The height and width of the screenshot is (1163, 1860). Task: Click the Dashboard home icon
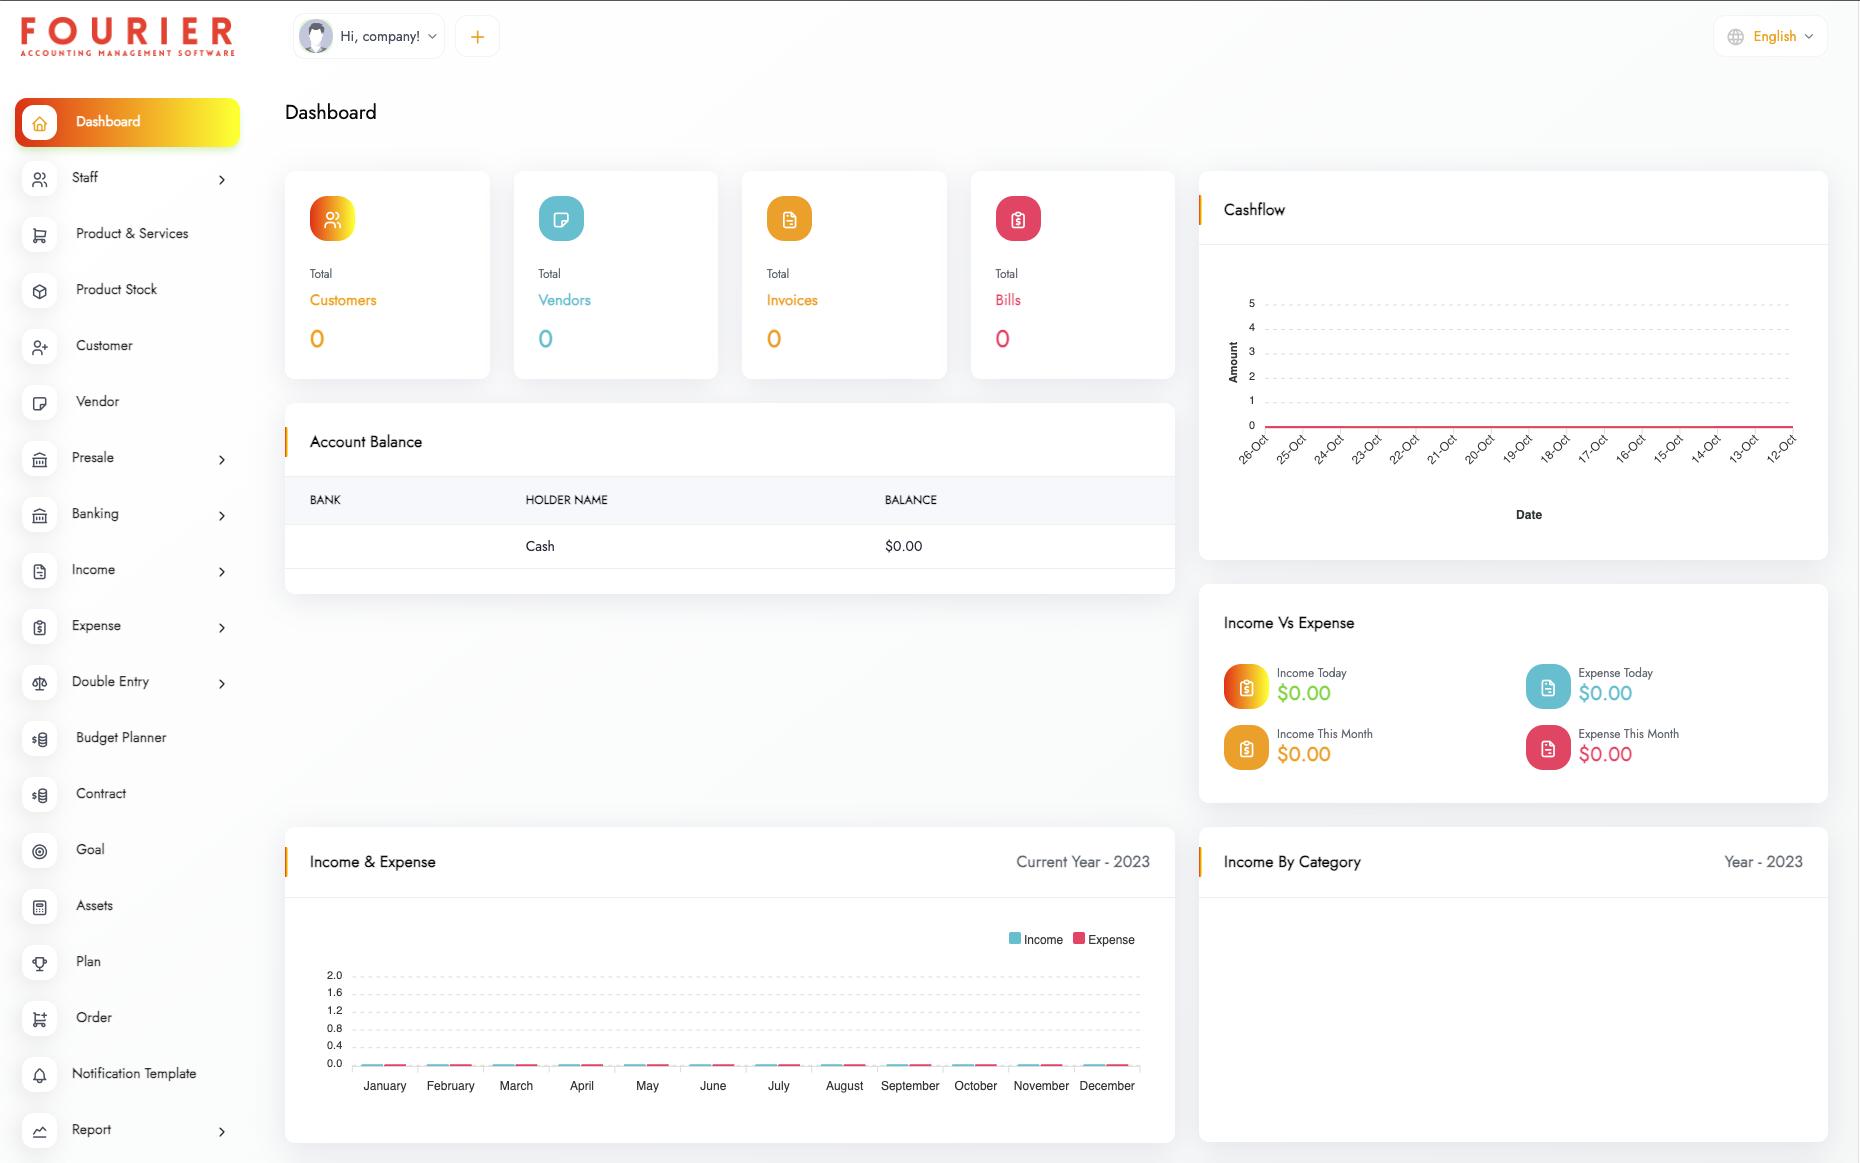(39, 123)
